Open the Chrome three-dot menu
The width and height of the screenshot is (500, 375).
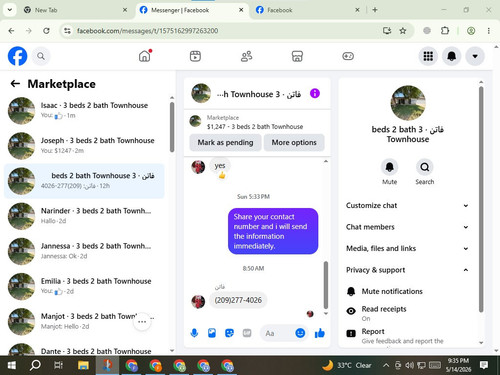[x=489, y=31]
